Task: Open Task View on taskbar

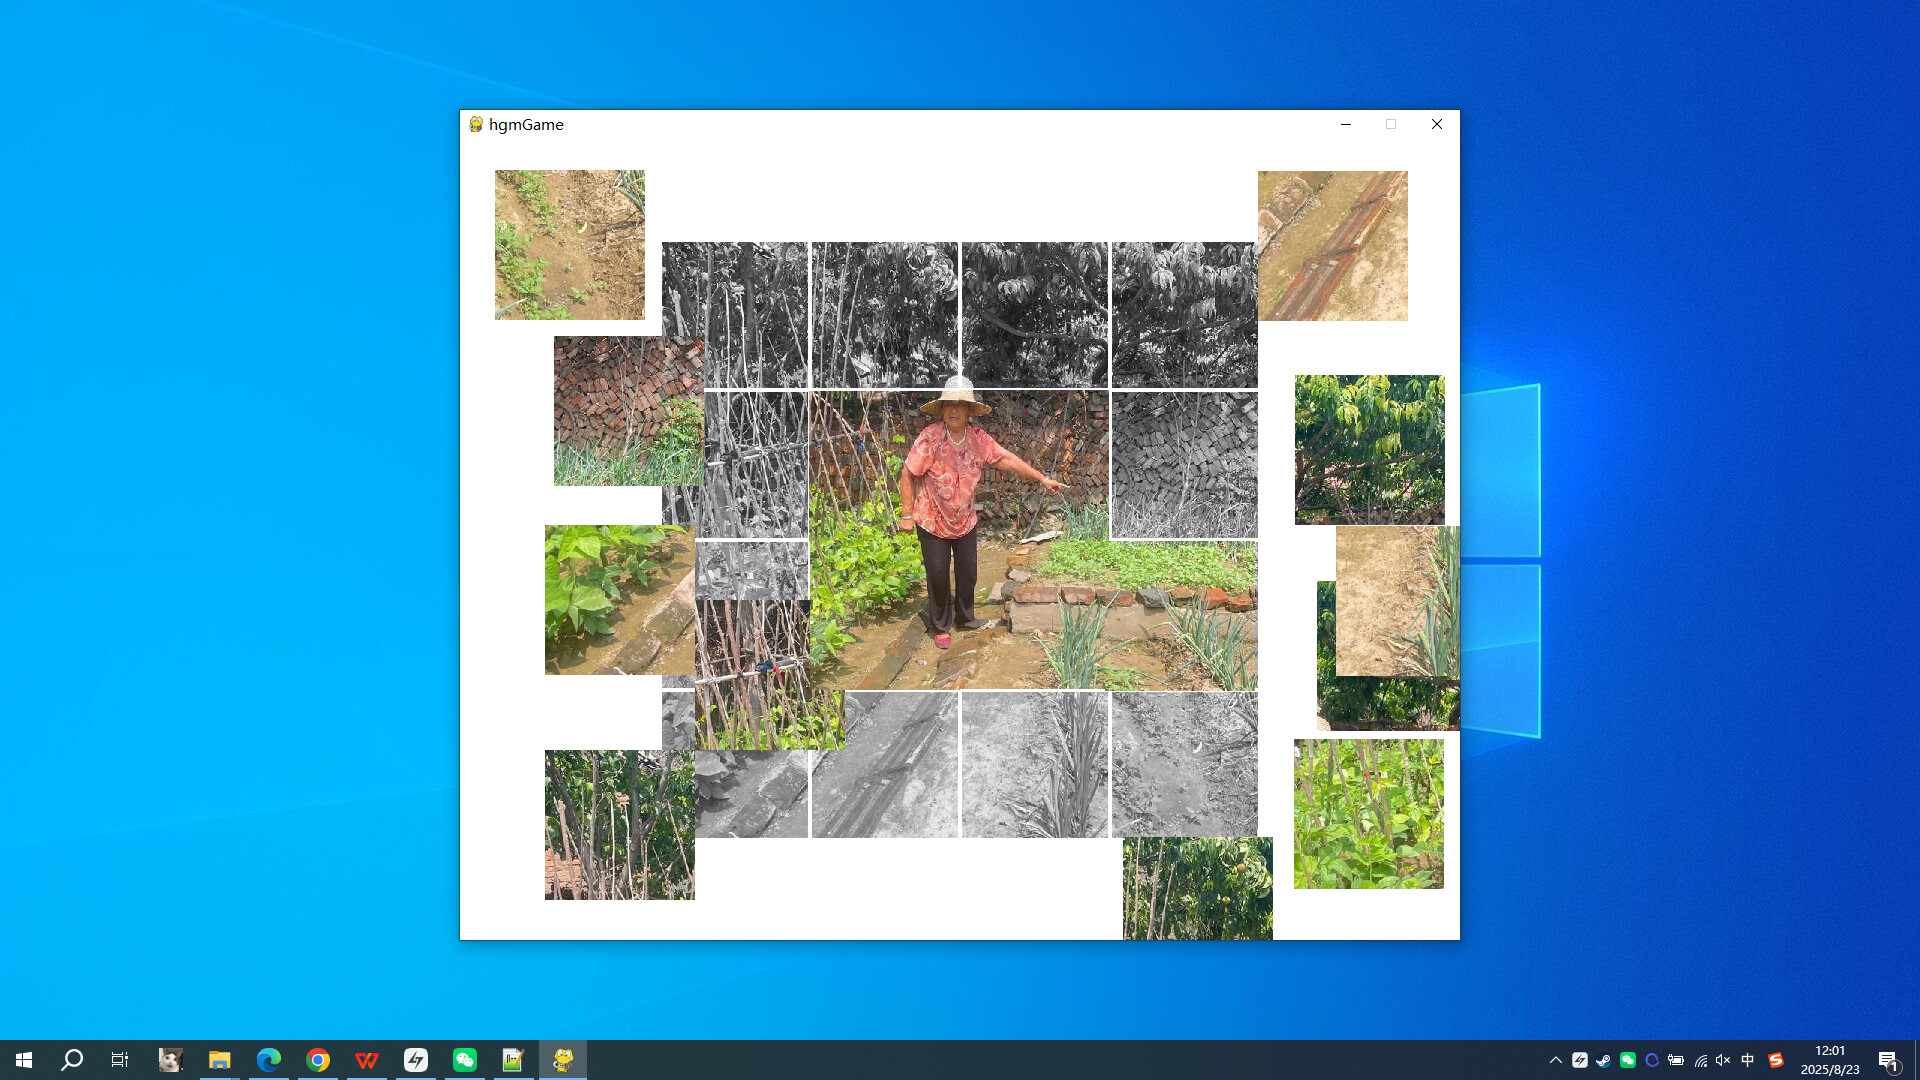Action: 120,1060
